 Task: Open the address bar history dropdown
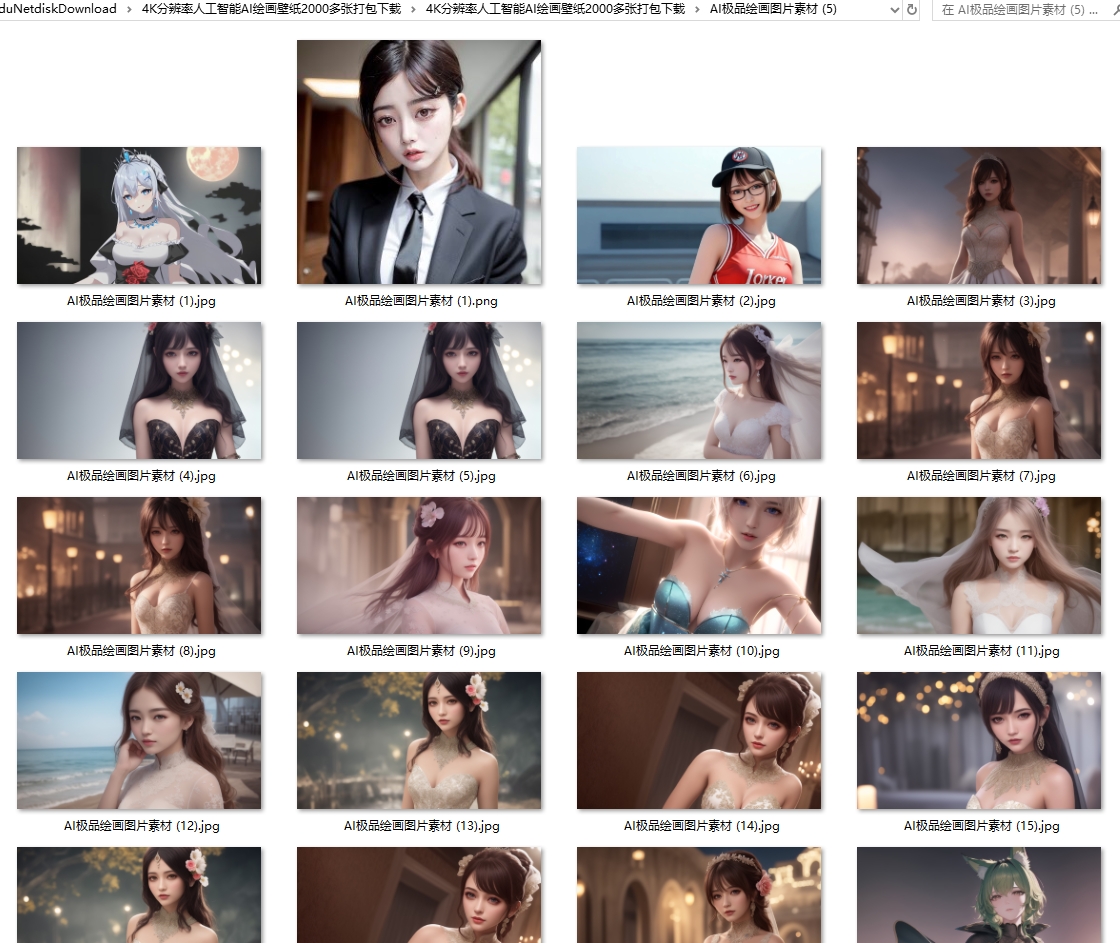893,9
